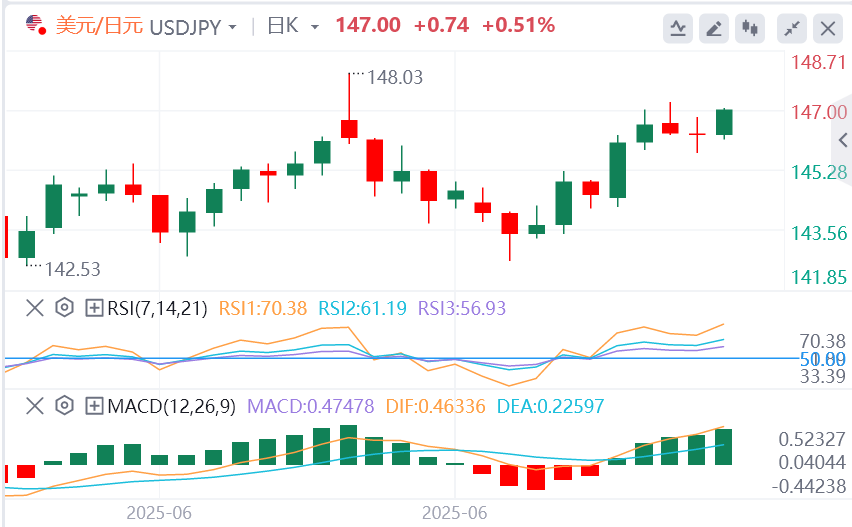Open MACD indicator settings gear
Viewport: 852px width, 527px height.
pos(65,406)
